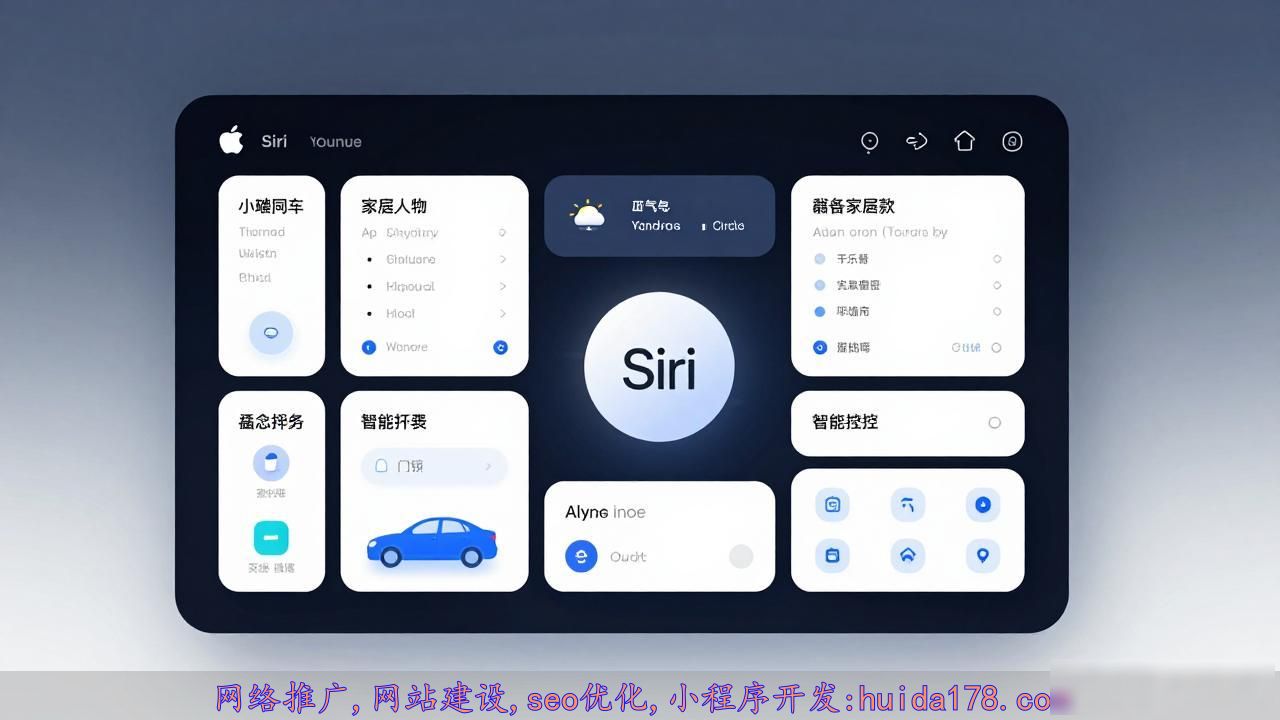1280x720 pixels.
Task: Toggle the gray circle in the Alyne inoe card
Action: pyautogui.click(x=741, y=556)
